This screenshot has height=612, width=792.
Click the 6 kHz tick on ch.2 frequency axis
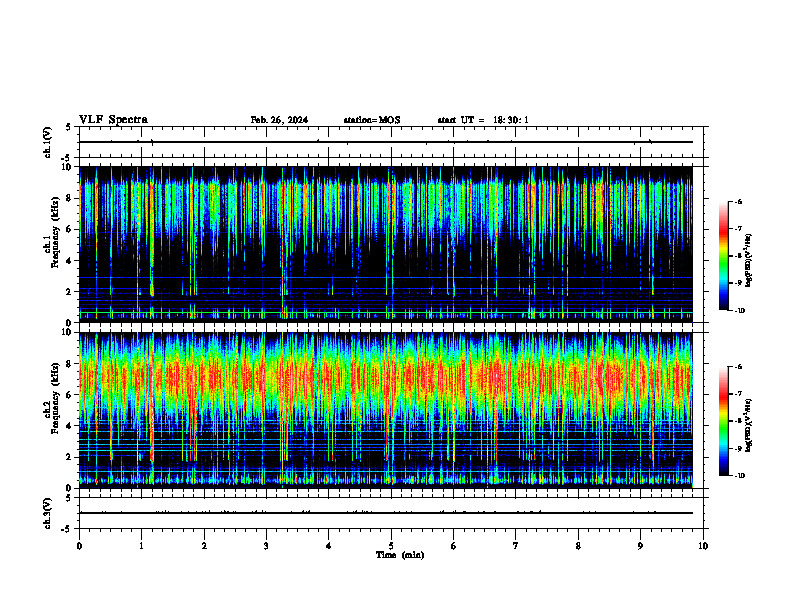click(x=69, y=395)
